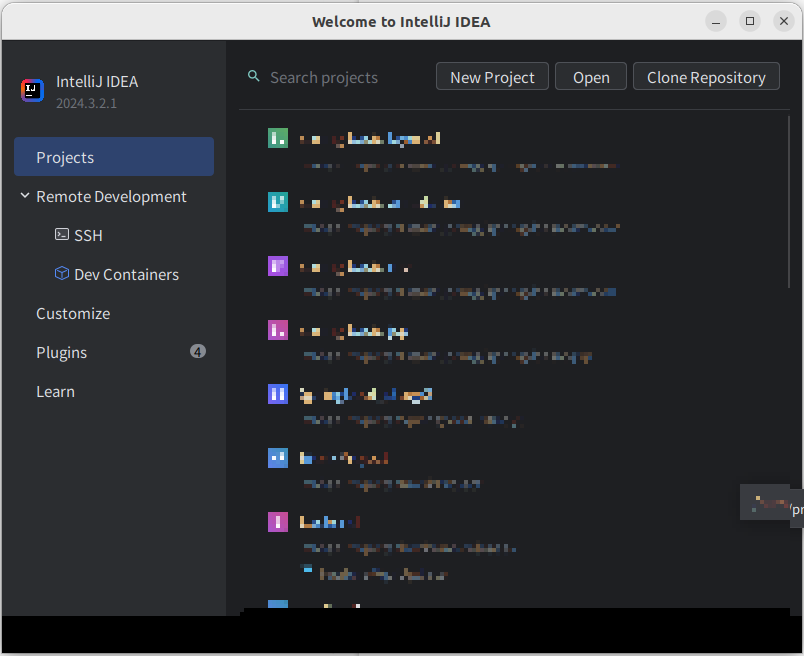Open the project with purple pixel icon
The image size is (804, 656).
click(x=278, y=266)
